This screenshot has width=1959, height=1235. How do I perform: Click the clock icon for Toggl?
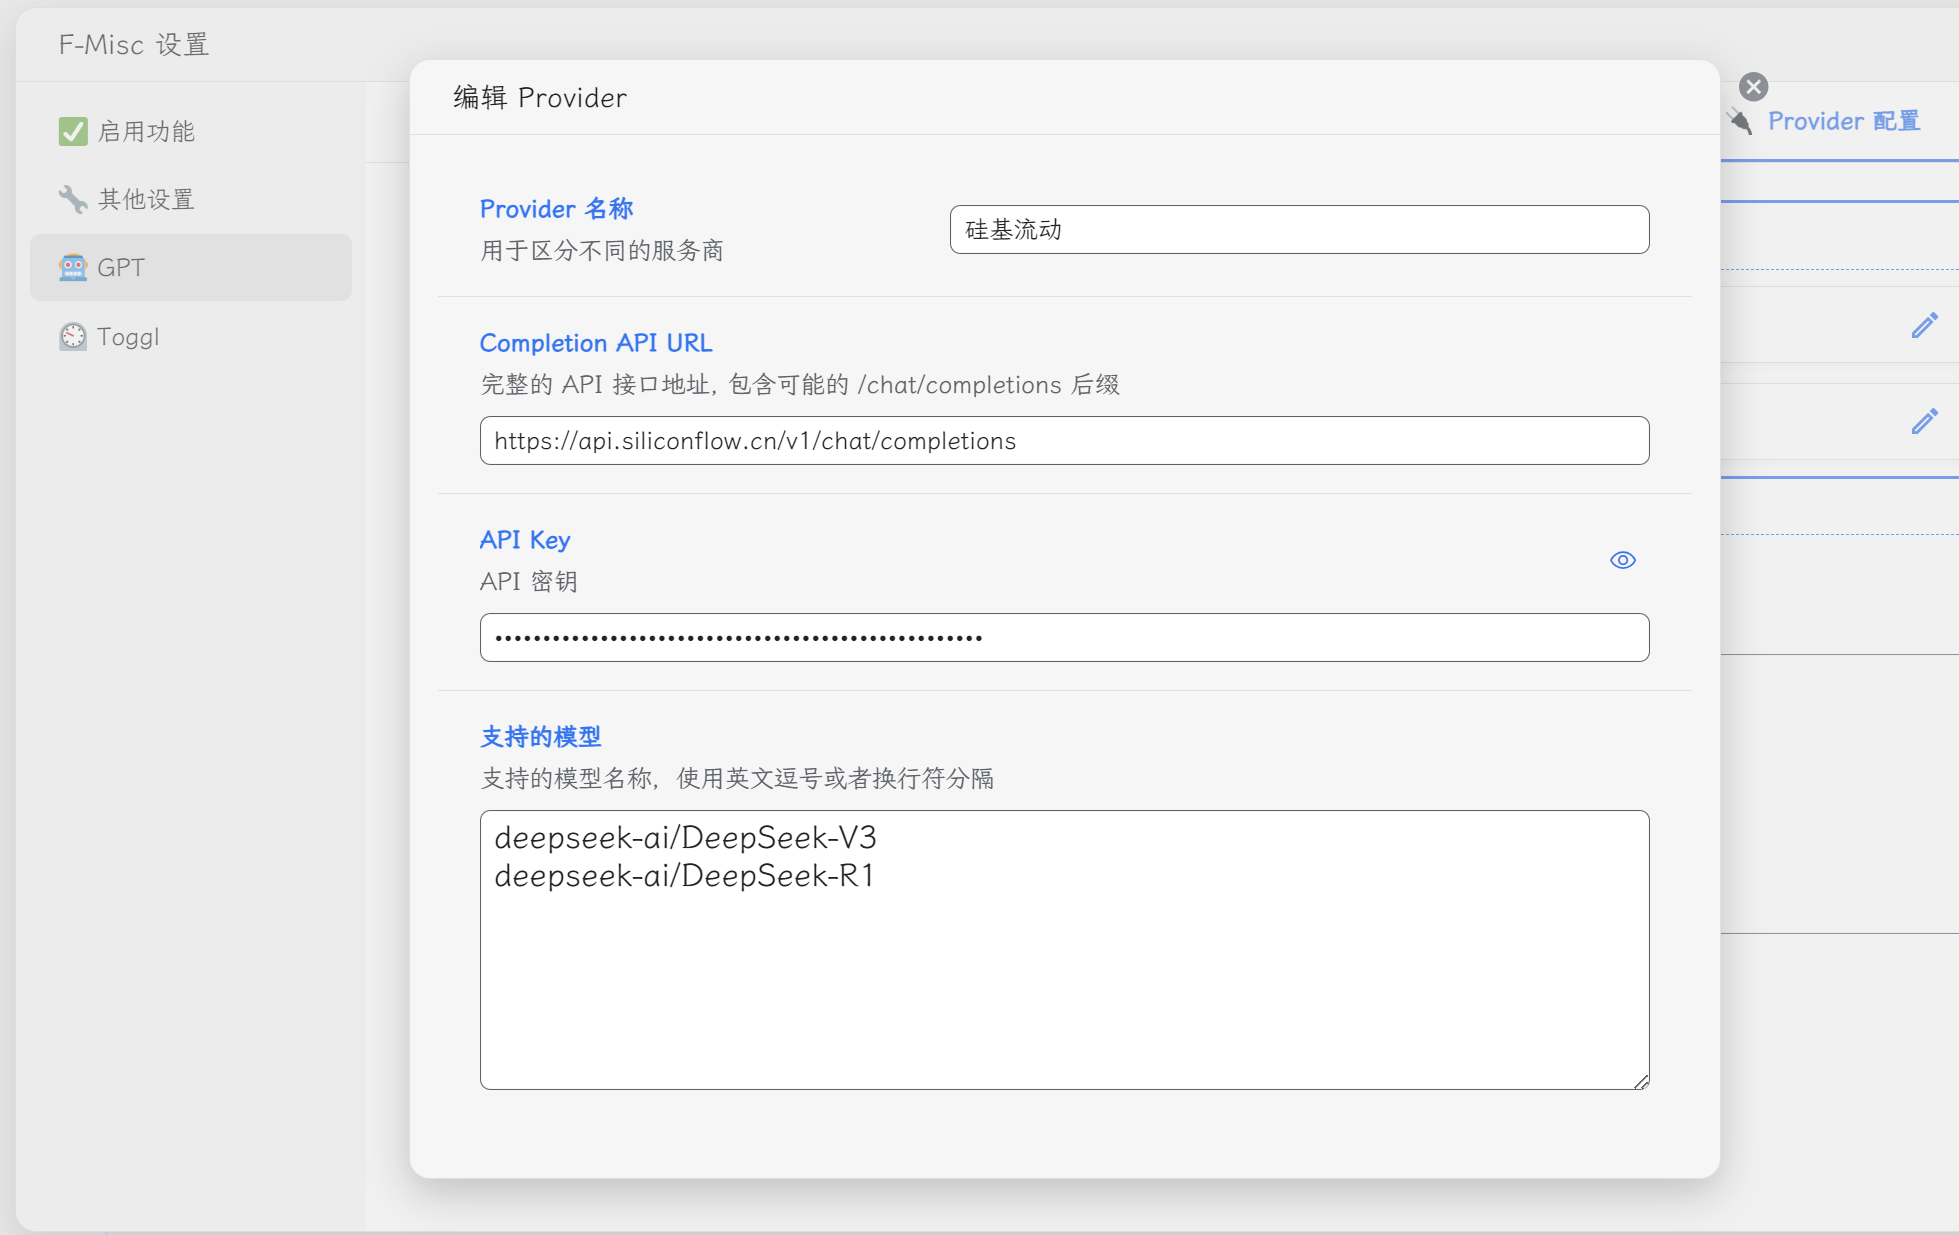[73, 336]
